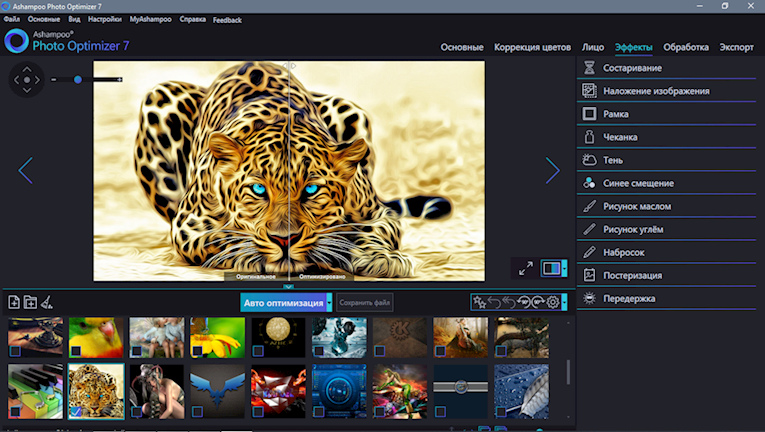
Task: Open Авто оптимизация dropdown arrow
Action: [329, 303]
